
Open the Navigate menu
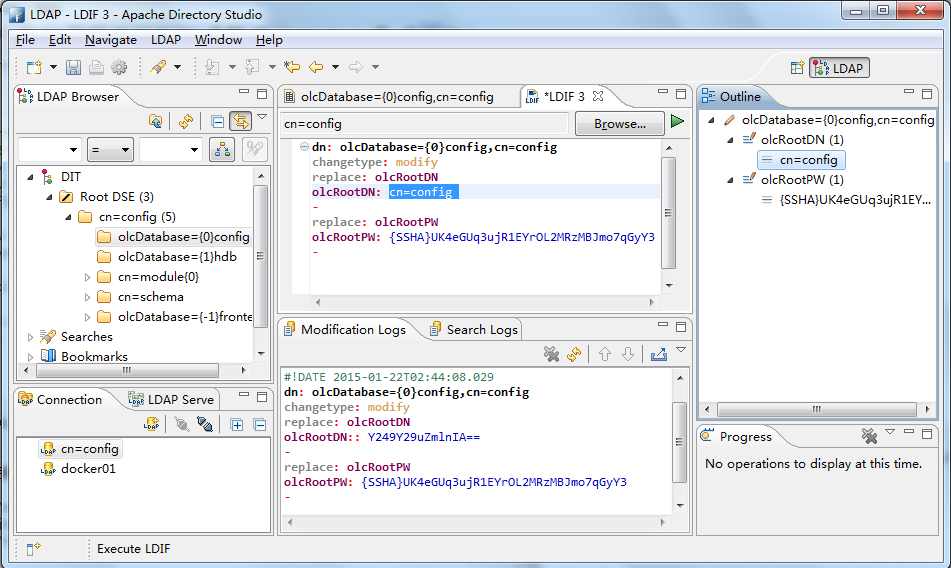pos(110,40)
